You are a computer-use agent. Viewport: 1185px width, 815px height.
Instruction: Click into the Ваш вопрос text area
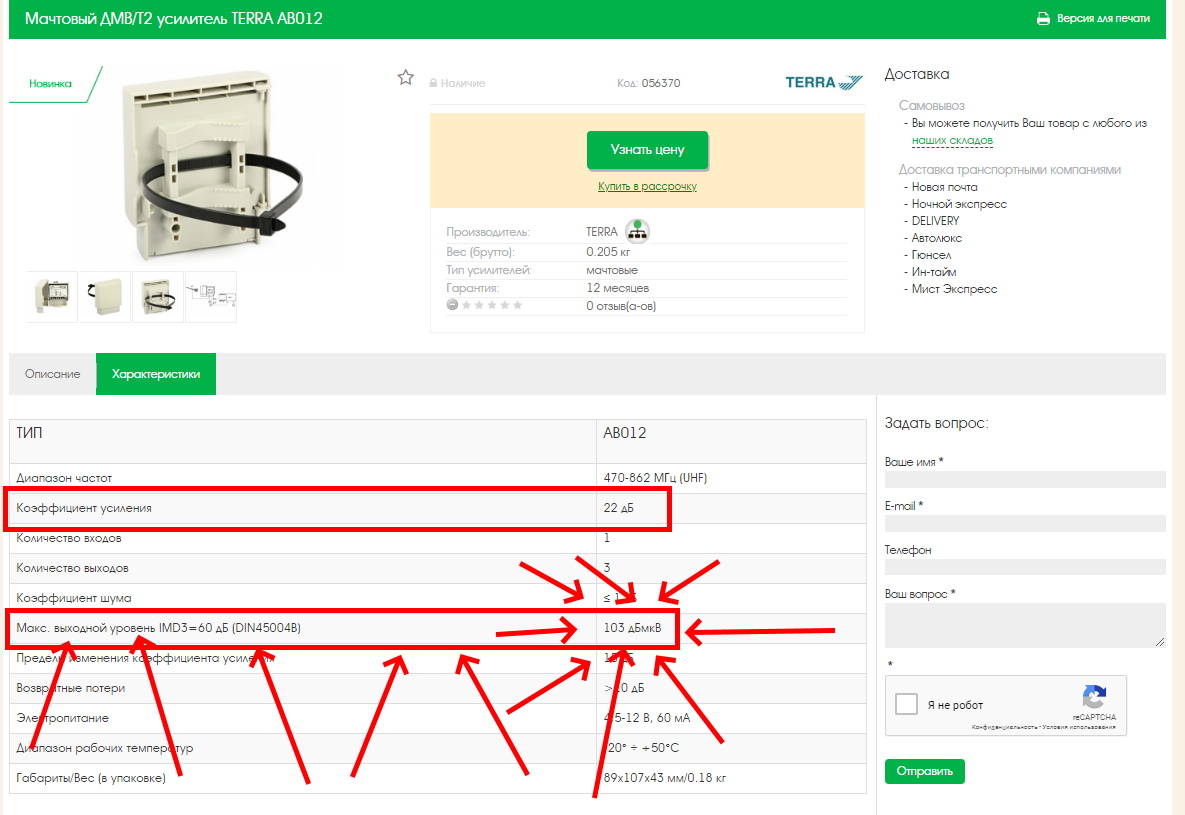(1025, 624)
